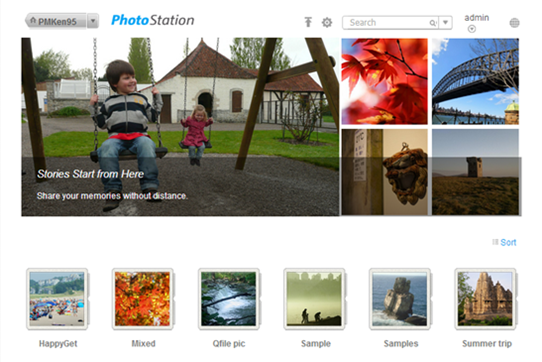542x362 pixels.
Task: Open the tower on hill photo
Action: pos(476,172)
